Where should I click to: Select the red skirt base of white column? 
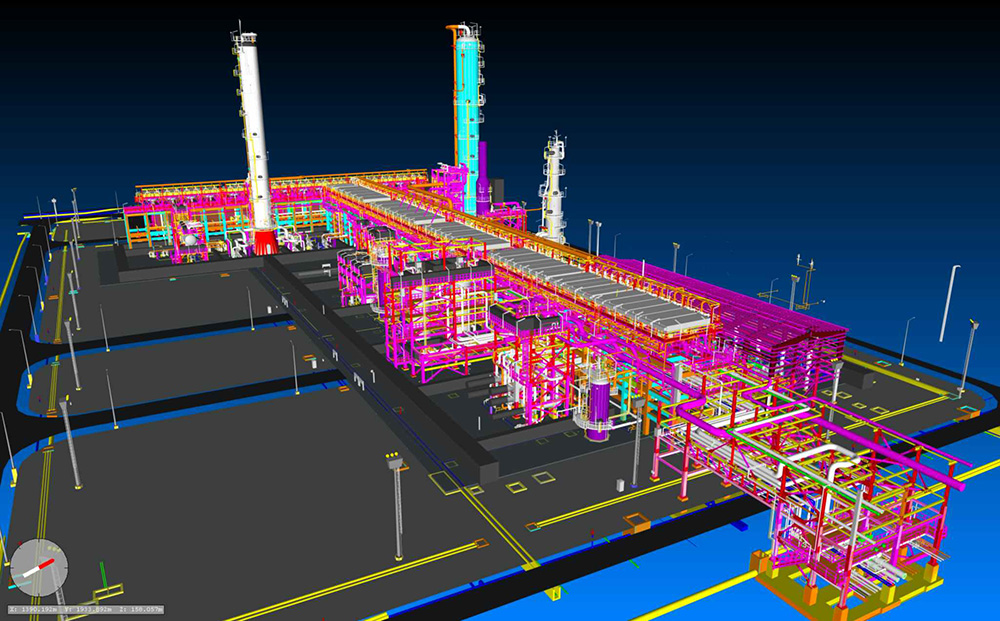point(264,242)
